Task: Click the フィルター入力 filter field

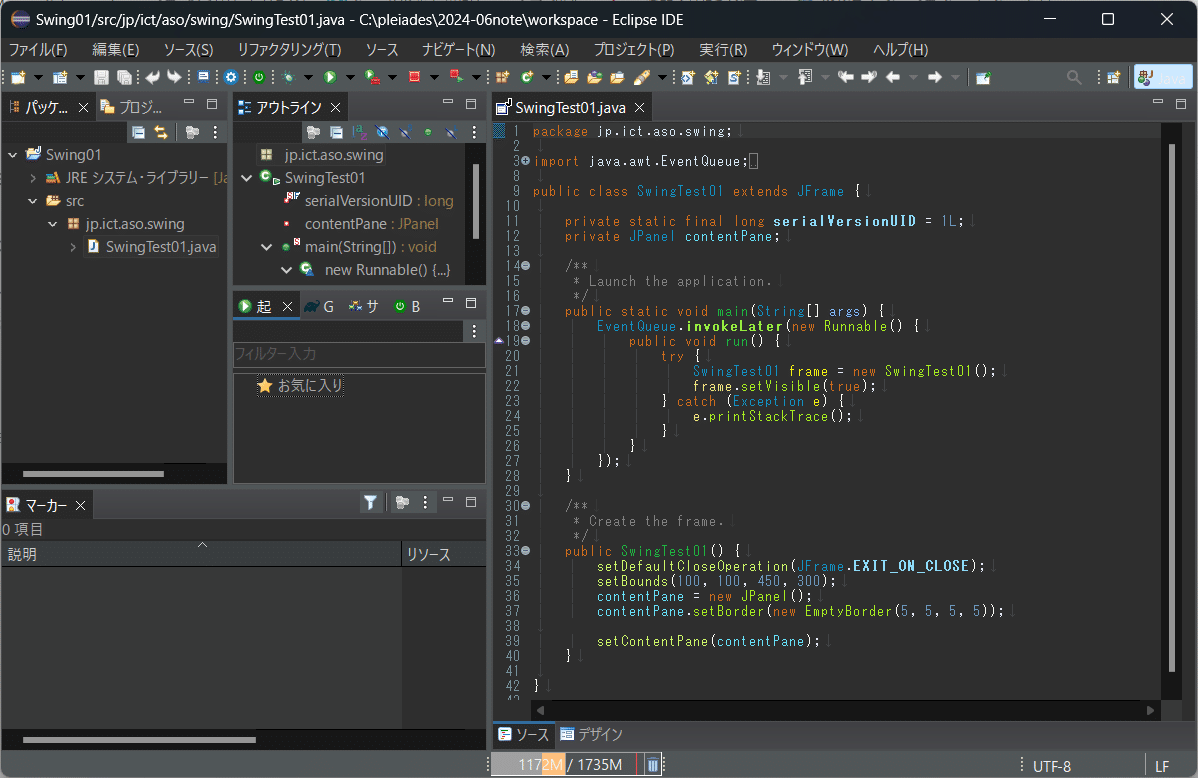Action: [x=359, y=355]
